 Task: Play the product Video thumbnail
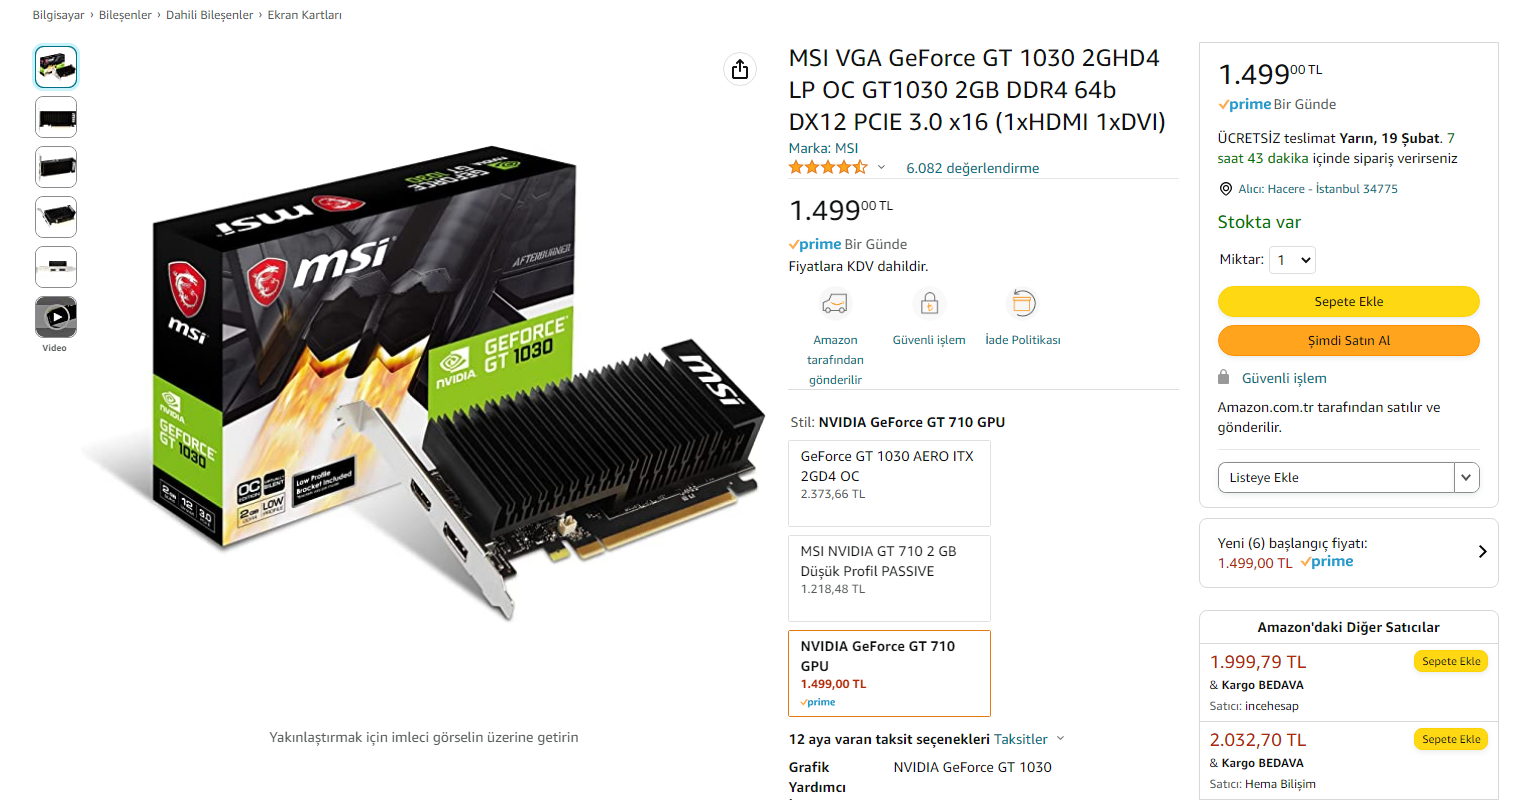[56, 317]
